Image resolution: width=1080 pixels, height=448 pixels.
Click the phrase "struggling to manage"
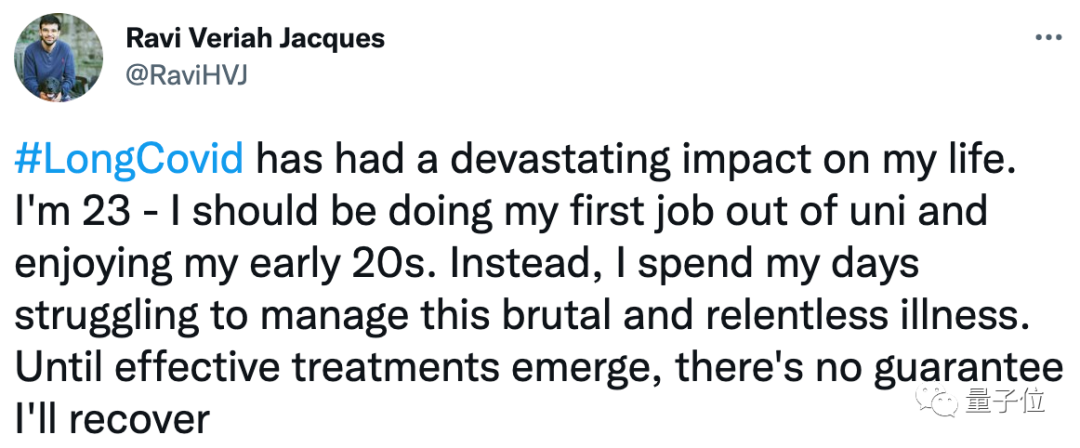[x=202, y=315]
